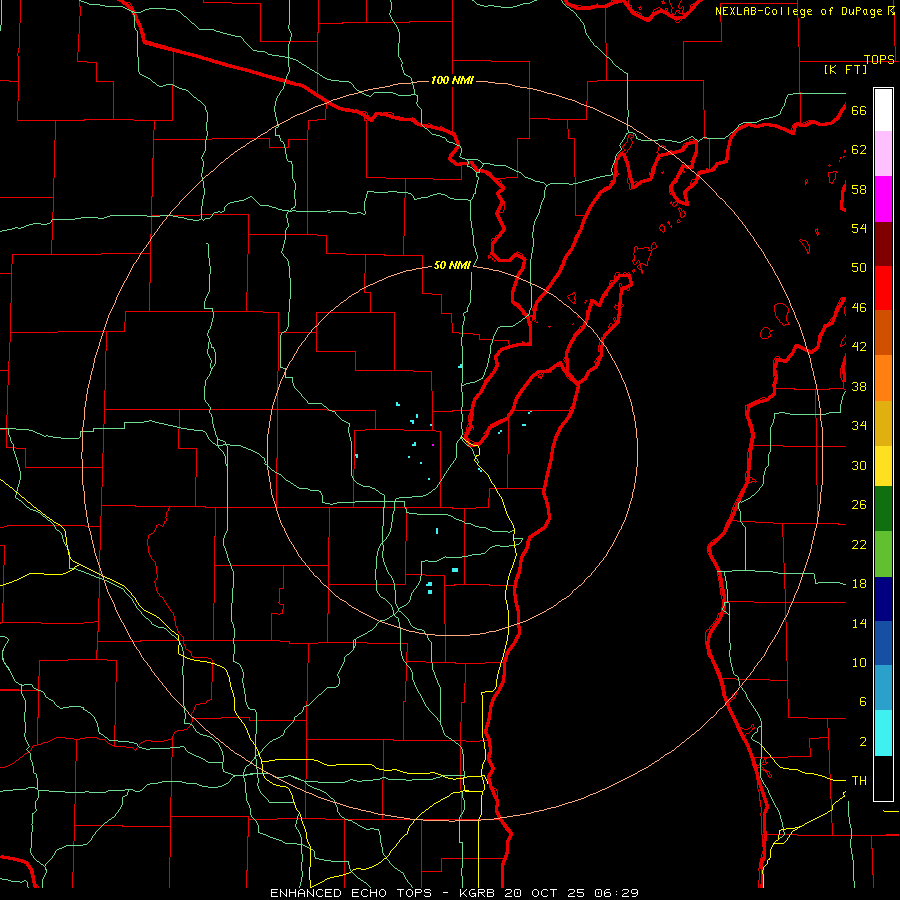This screenshot has width=900, height=900.
Task: Click the cyan 6 kft legend swatch
Action: [x=883, y=733]
